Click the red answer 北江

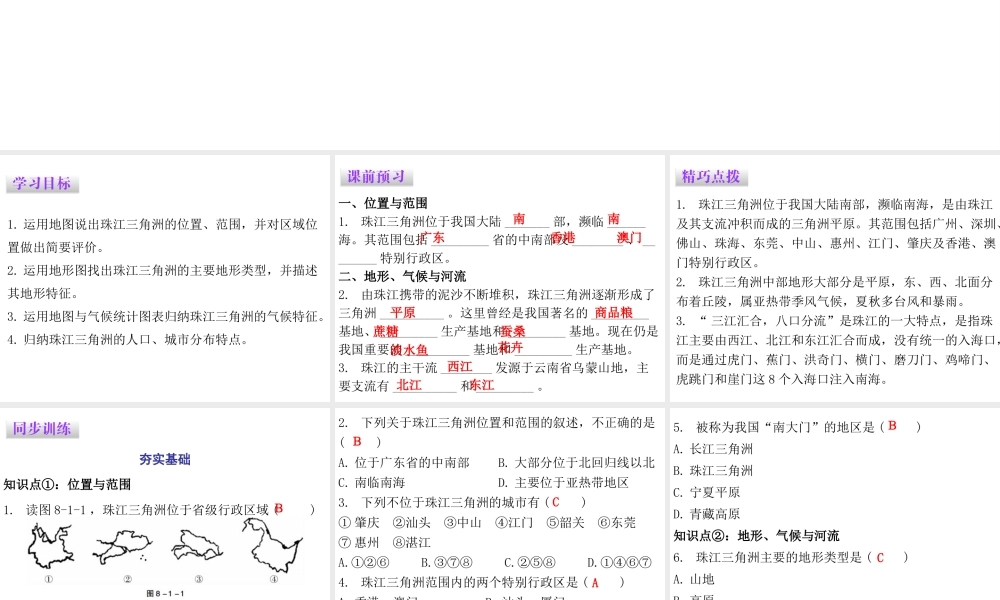[409, 385]
